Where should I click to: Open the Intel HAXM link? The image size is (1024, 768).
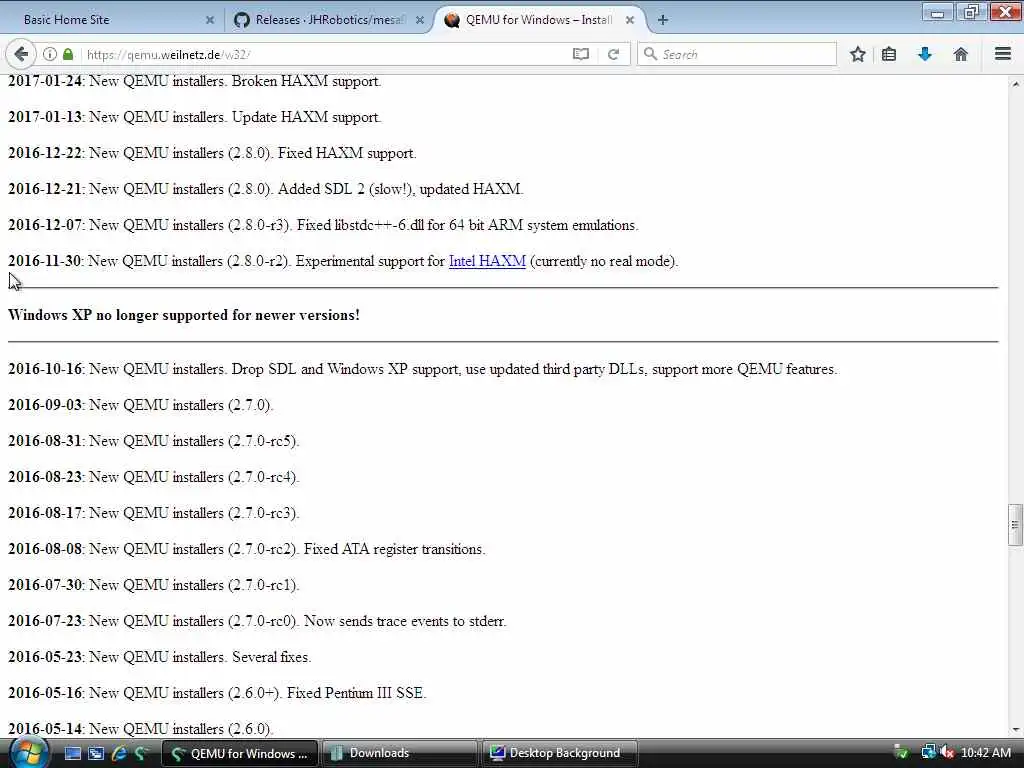(487, 261)
